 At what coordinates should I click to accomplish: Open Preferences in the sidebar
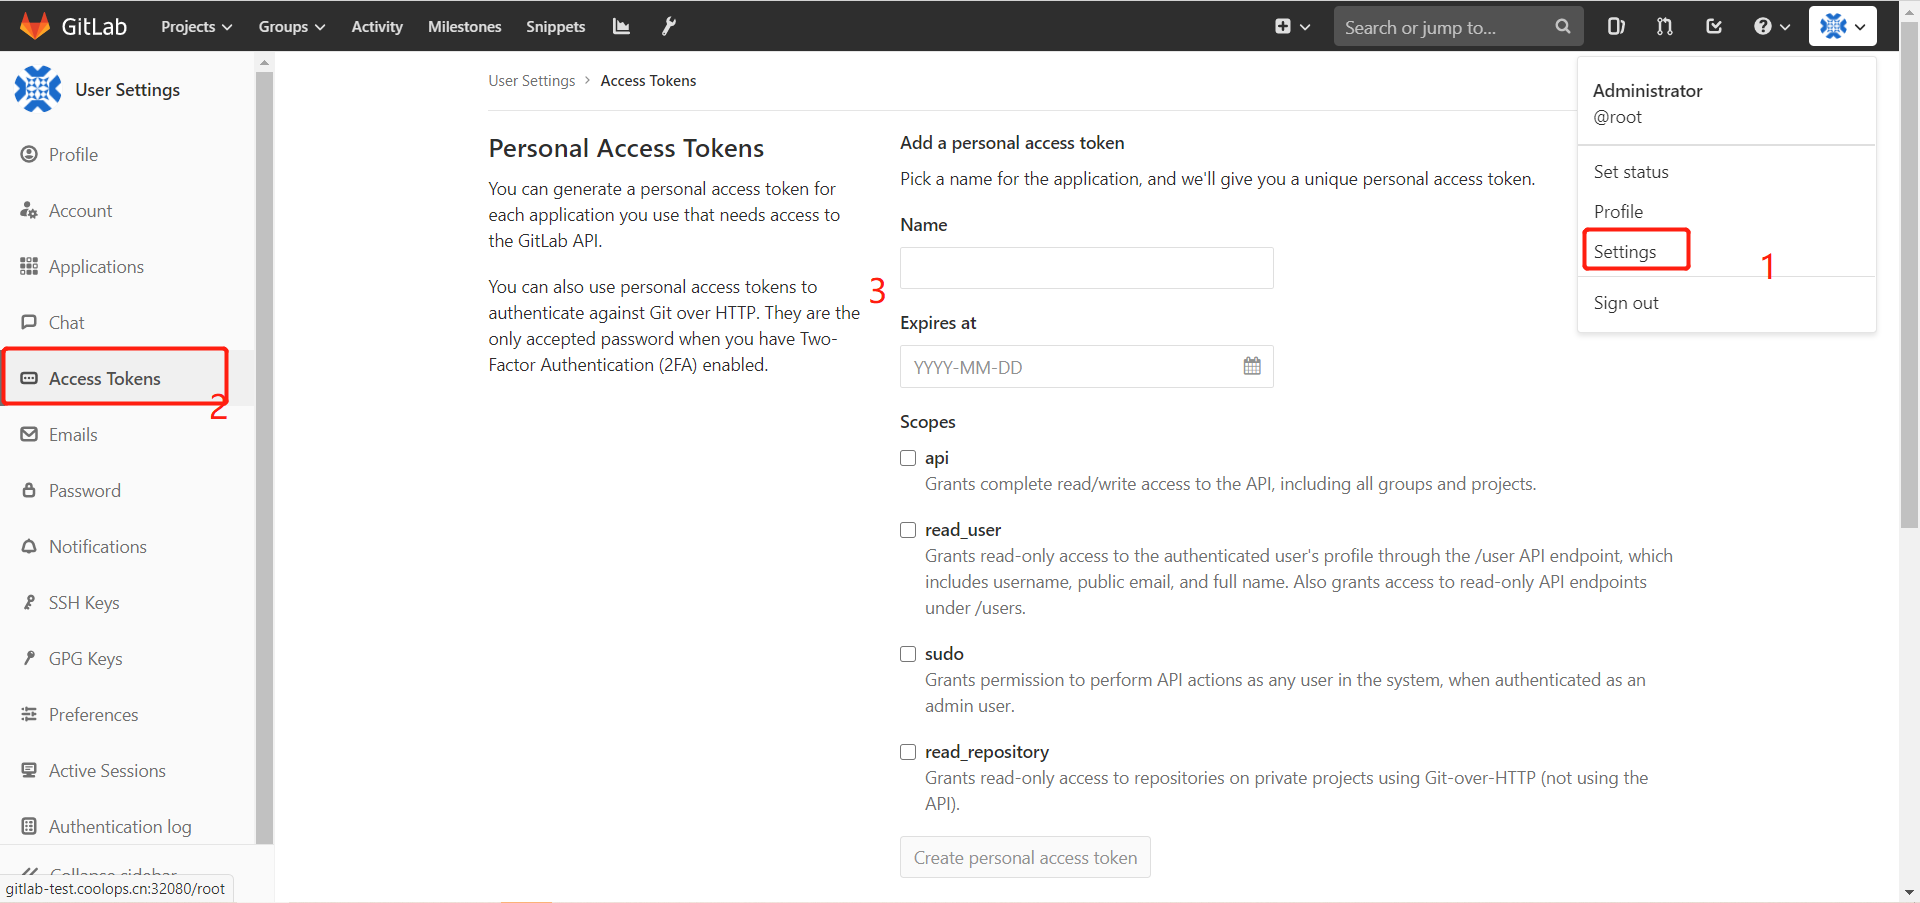[x=93, y=715]
